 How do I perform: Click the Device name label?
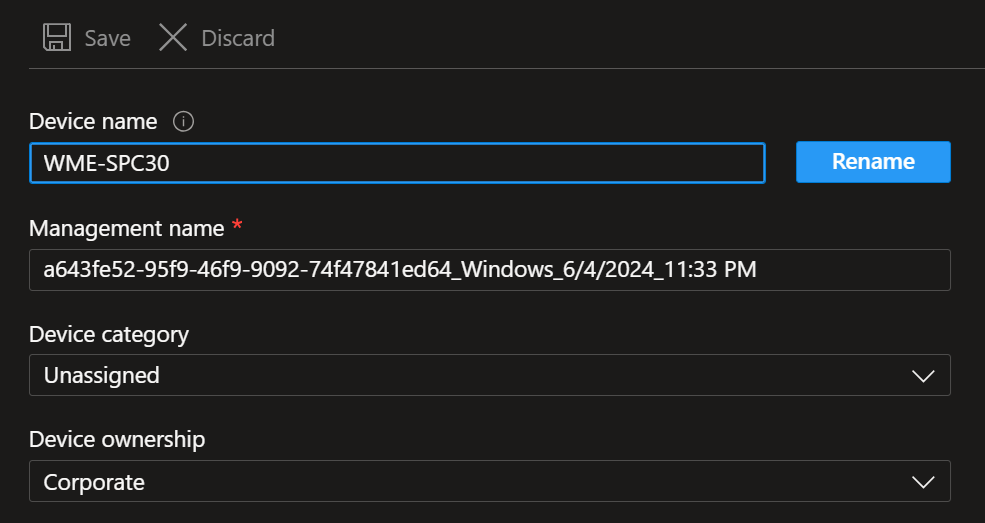93,122
